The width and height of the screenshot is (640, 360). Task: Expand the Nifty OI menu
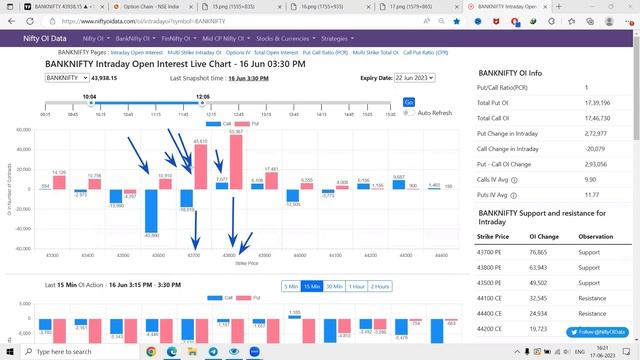pos(96,38)
